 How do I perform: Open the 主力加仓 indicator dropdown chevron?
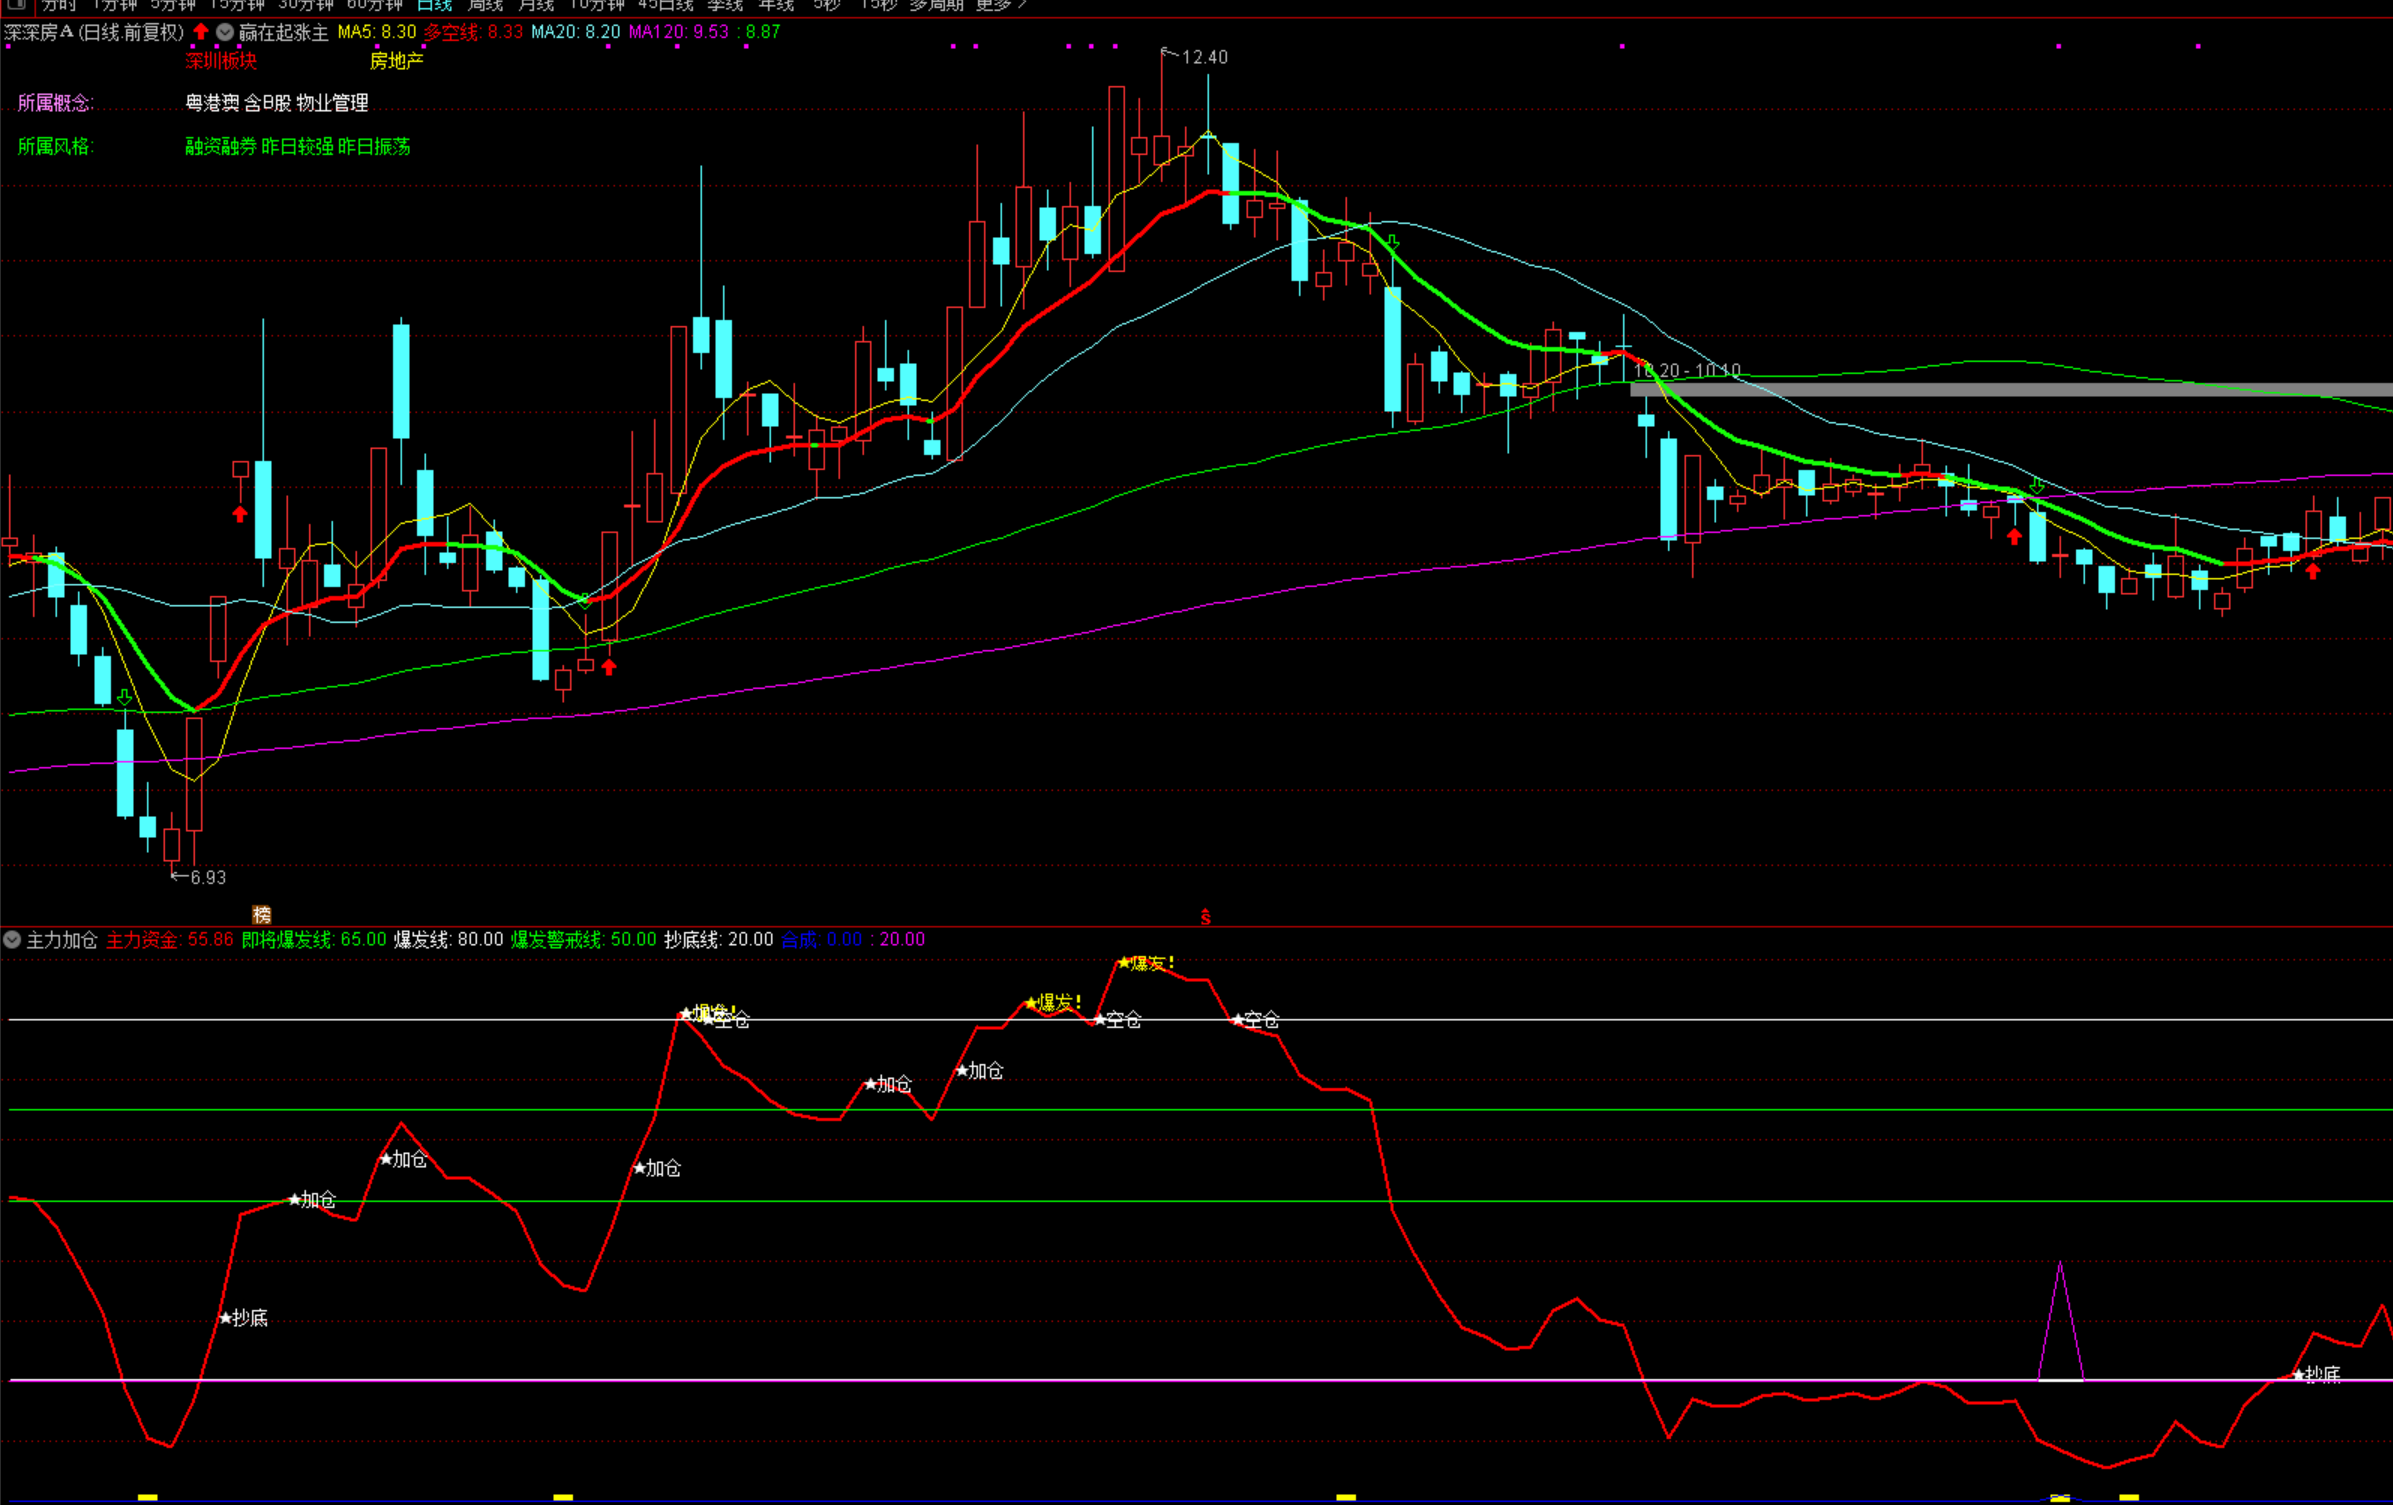tap(12, 939)
